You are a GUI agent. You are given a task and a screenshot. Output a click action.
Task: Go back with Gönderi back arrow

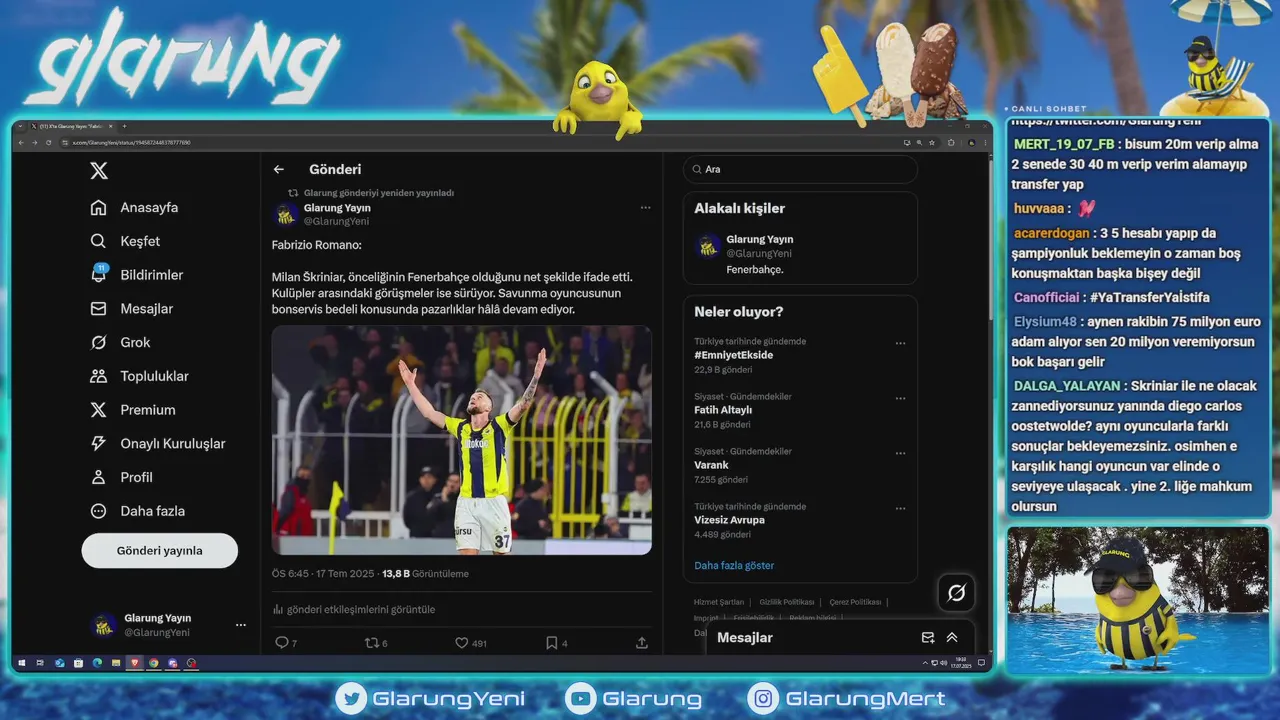(279, 170)
